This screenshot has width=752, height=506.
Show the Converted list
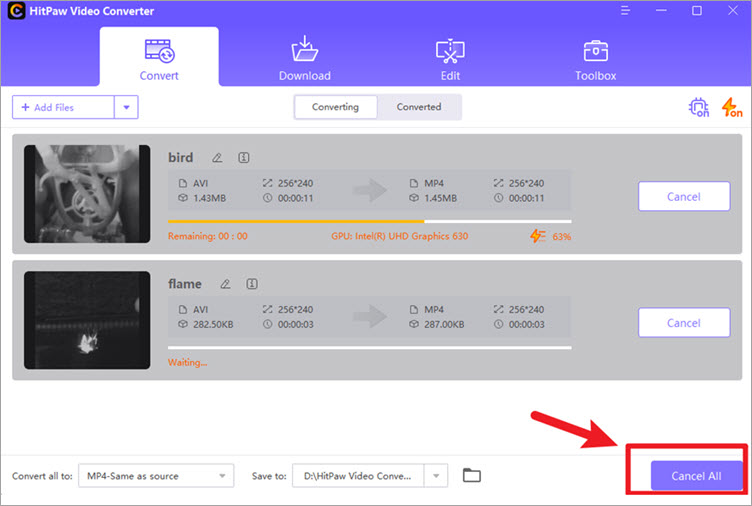coord(419,107)
